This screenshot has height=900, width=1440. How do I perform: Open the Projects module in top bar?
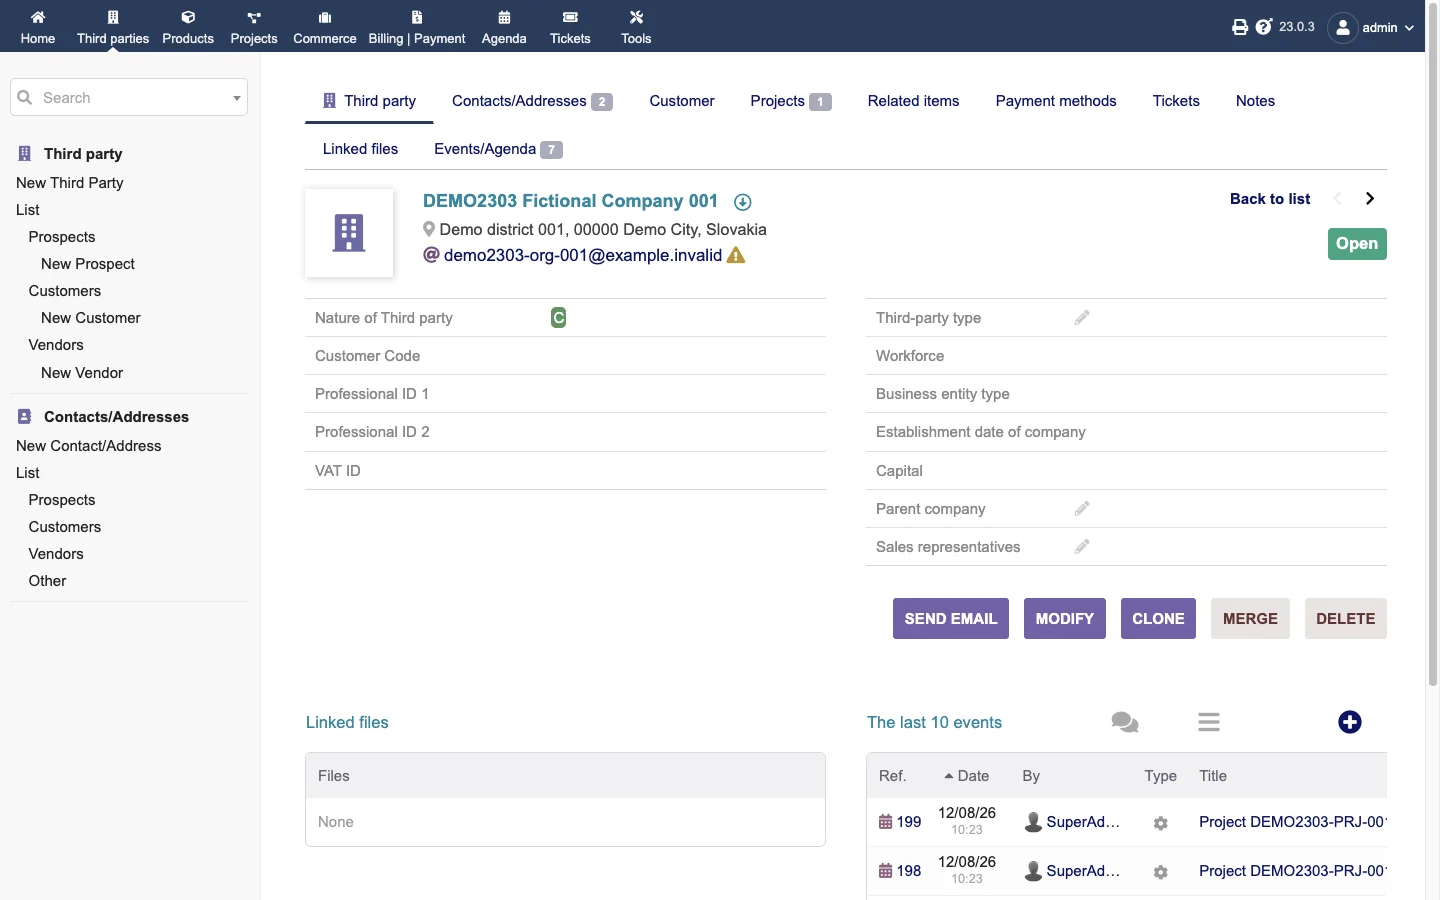click(x=254, y=27)
